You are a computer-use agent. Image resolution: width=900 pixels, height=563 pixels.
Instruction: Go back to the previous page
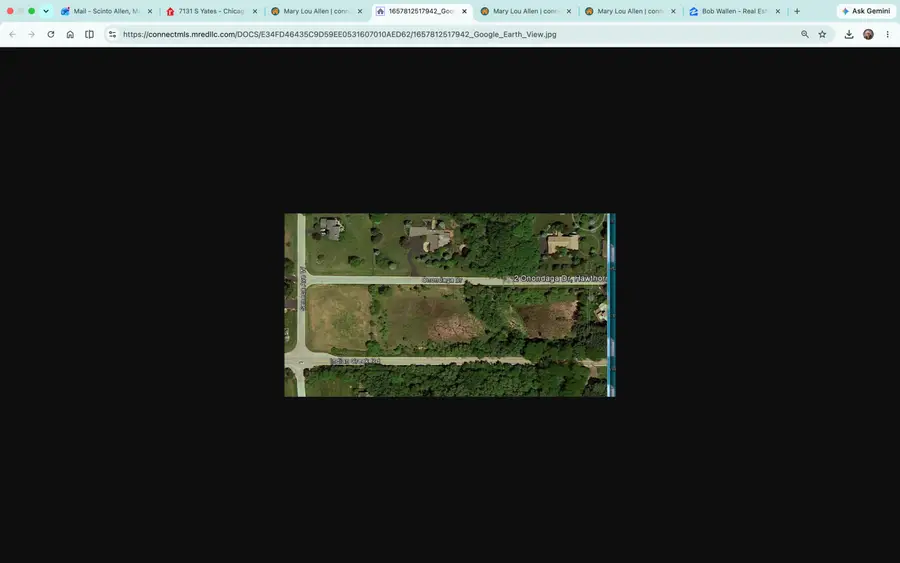tap(13, 34)
